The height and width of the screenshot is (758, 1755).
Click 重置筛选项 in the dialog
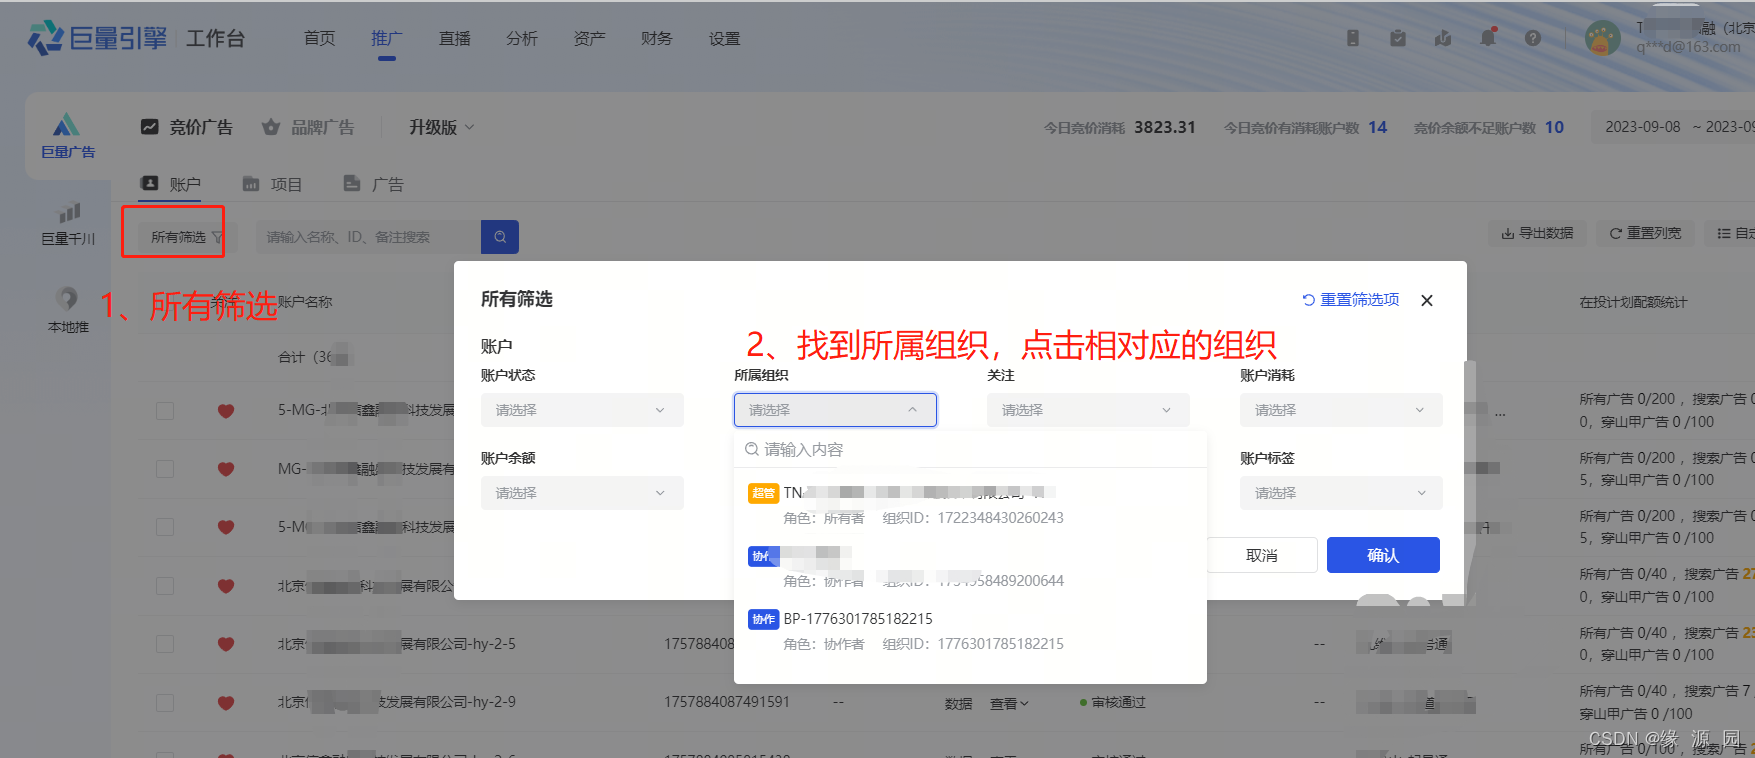click(x=1350, y=300)
